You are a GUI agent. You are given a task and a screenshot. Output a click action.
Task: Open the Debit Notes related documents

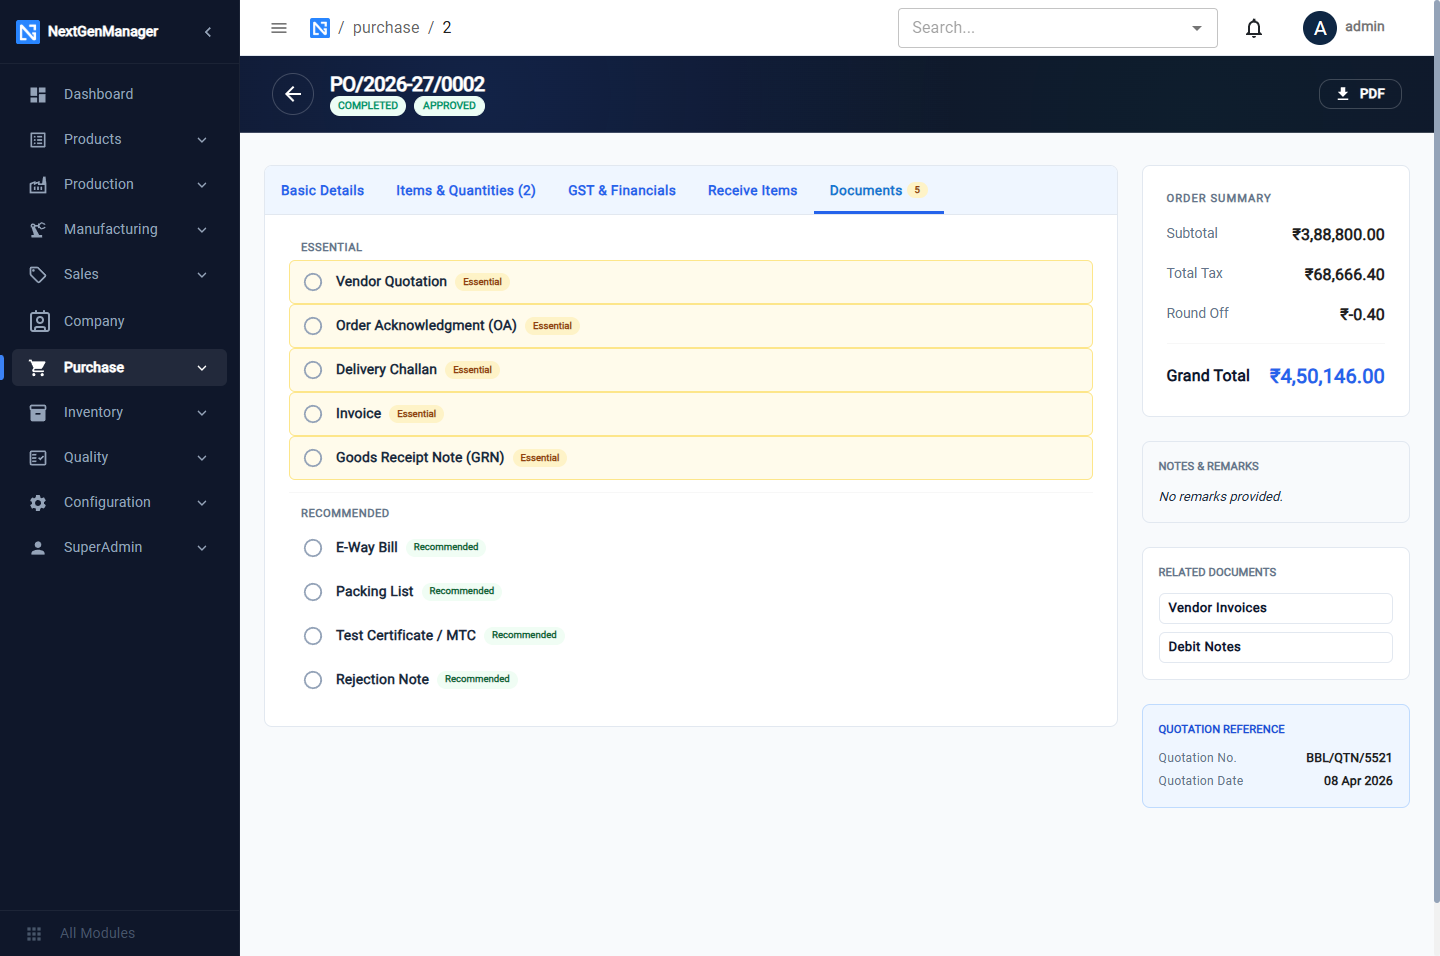pos(1276,647)
